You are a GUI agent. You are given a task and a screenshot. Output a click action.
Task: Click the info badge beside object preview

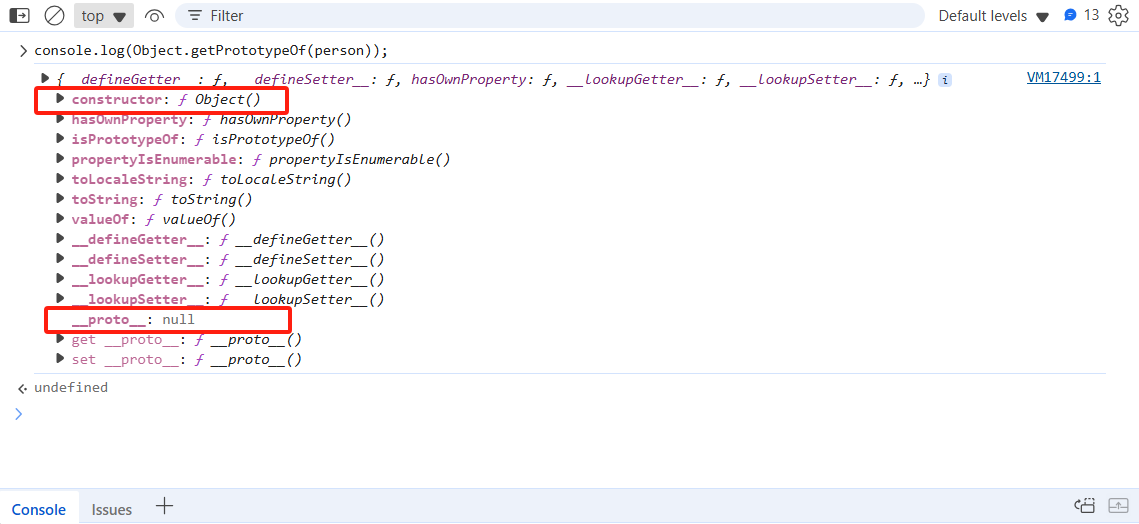tap(945, 80)
